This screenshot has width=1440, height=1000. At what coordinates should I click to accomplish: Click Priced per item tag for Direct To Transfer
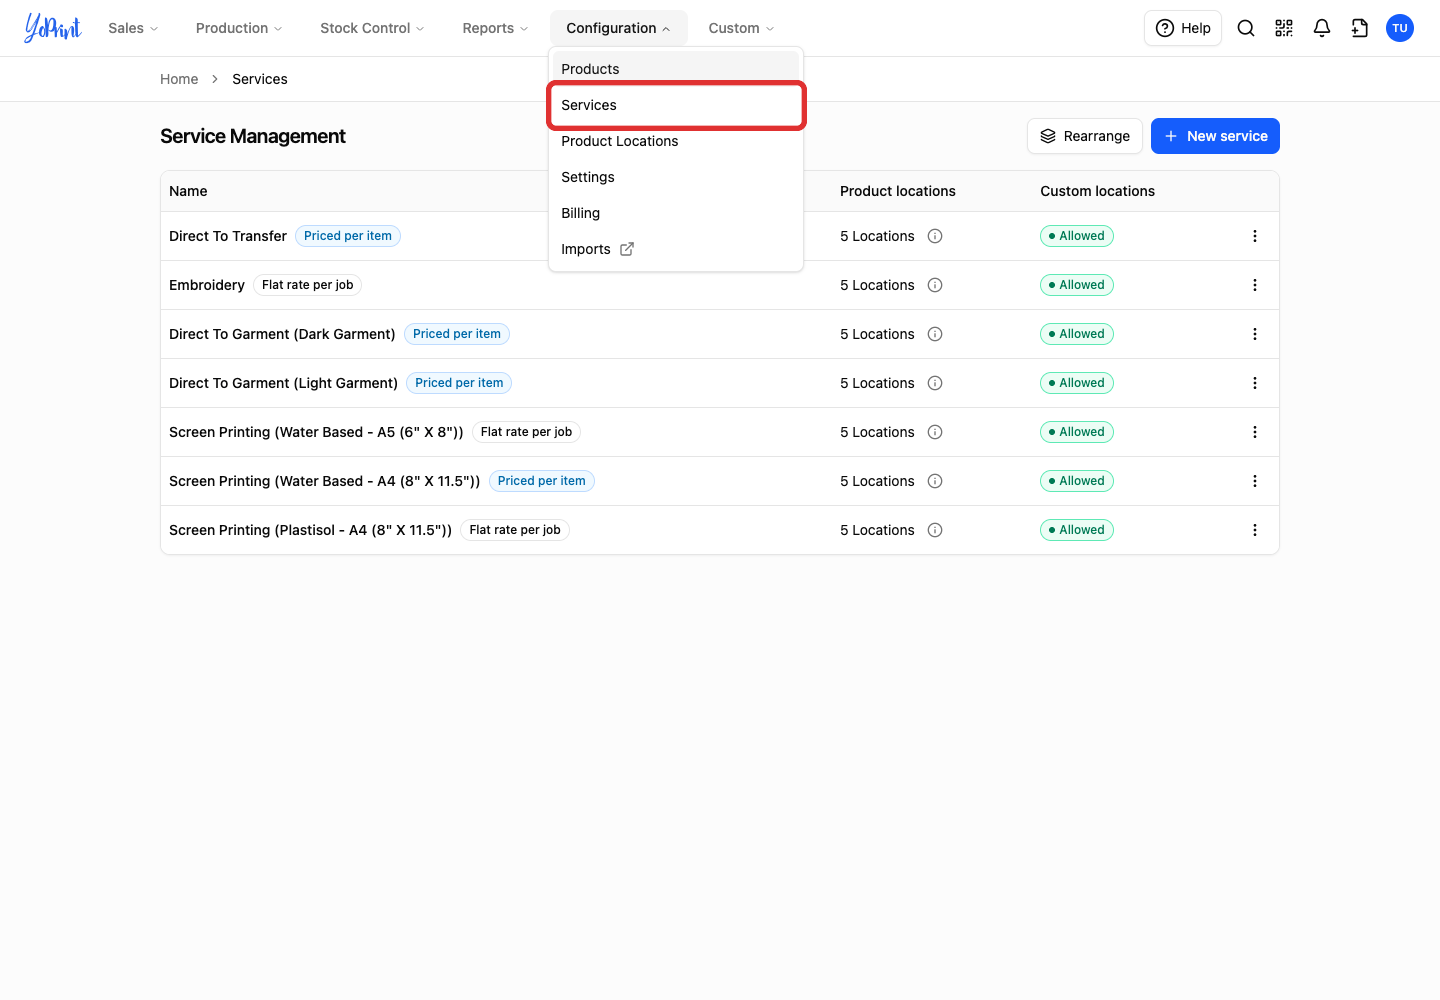pyautogui.click(x=348, y=236)
